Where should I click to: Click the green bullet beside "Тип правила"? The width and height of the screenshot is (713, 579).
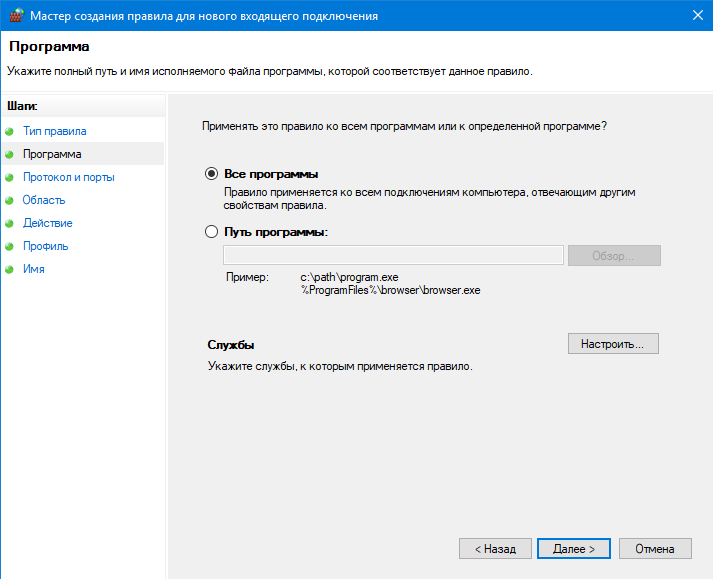tap(10, 131)
